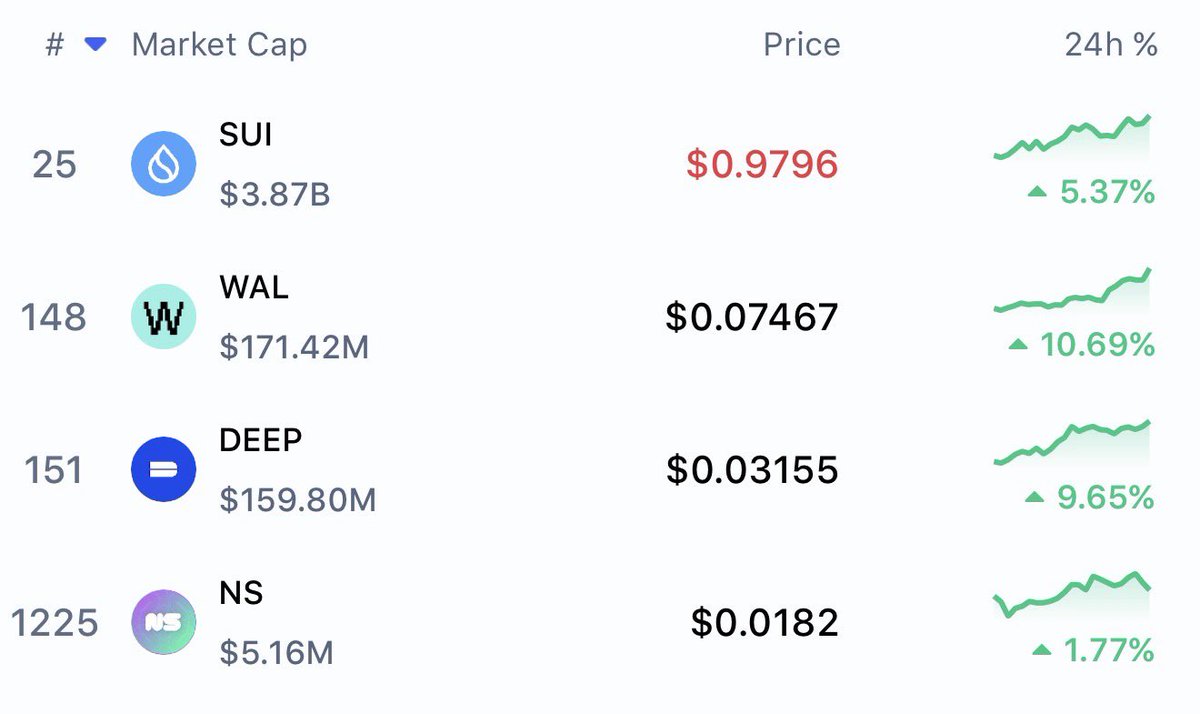Sort the list by Price header
1200x714 pixels.
(801, 45)
